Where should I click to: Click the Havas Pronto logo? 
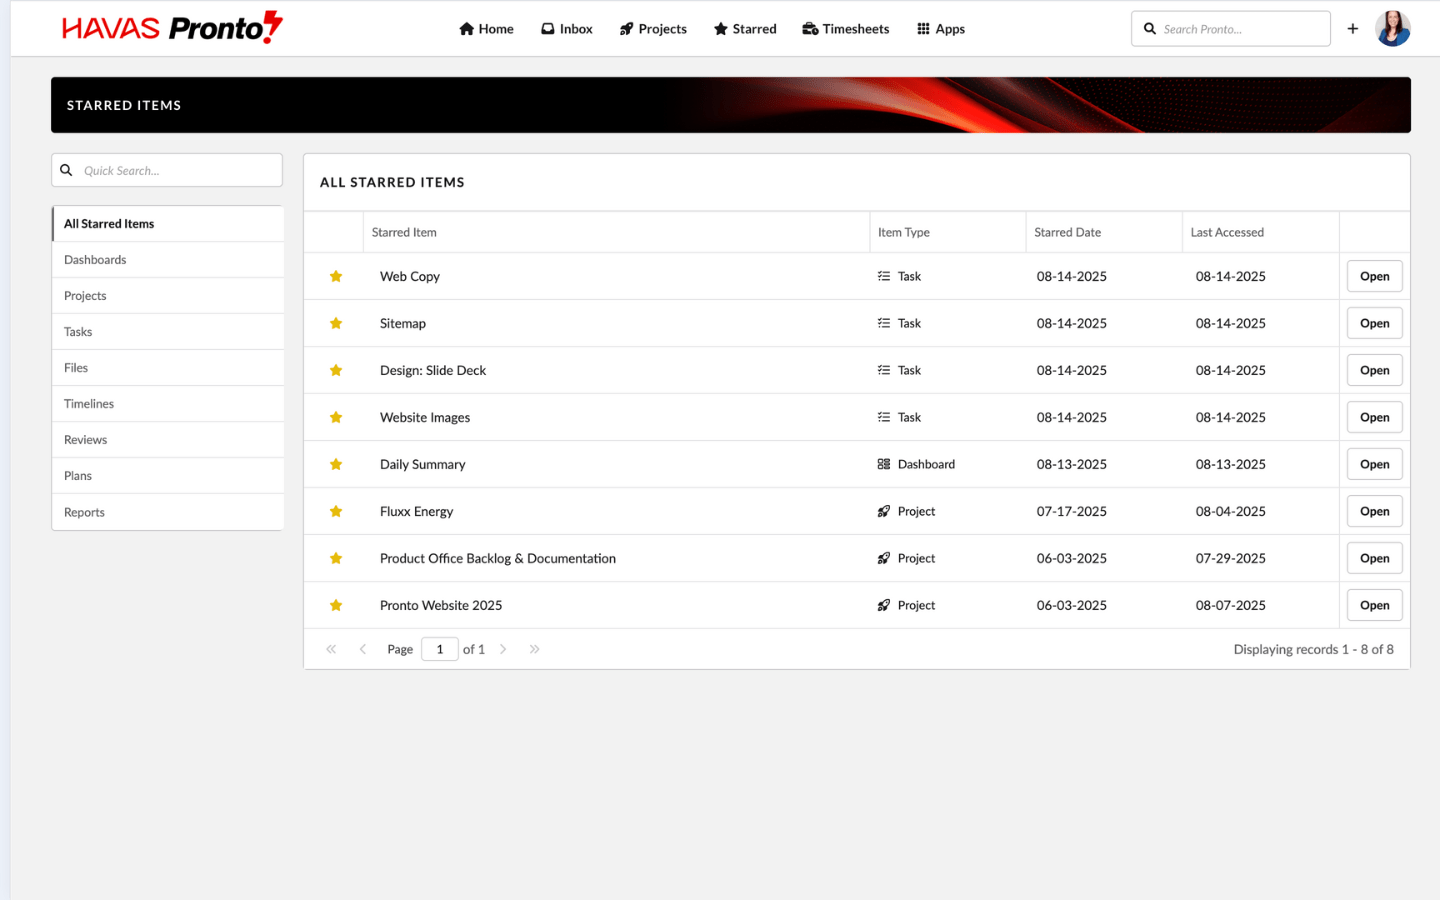point(172,28)
